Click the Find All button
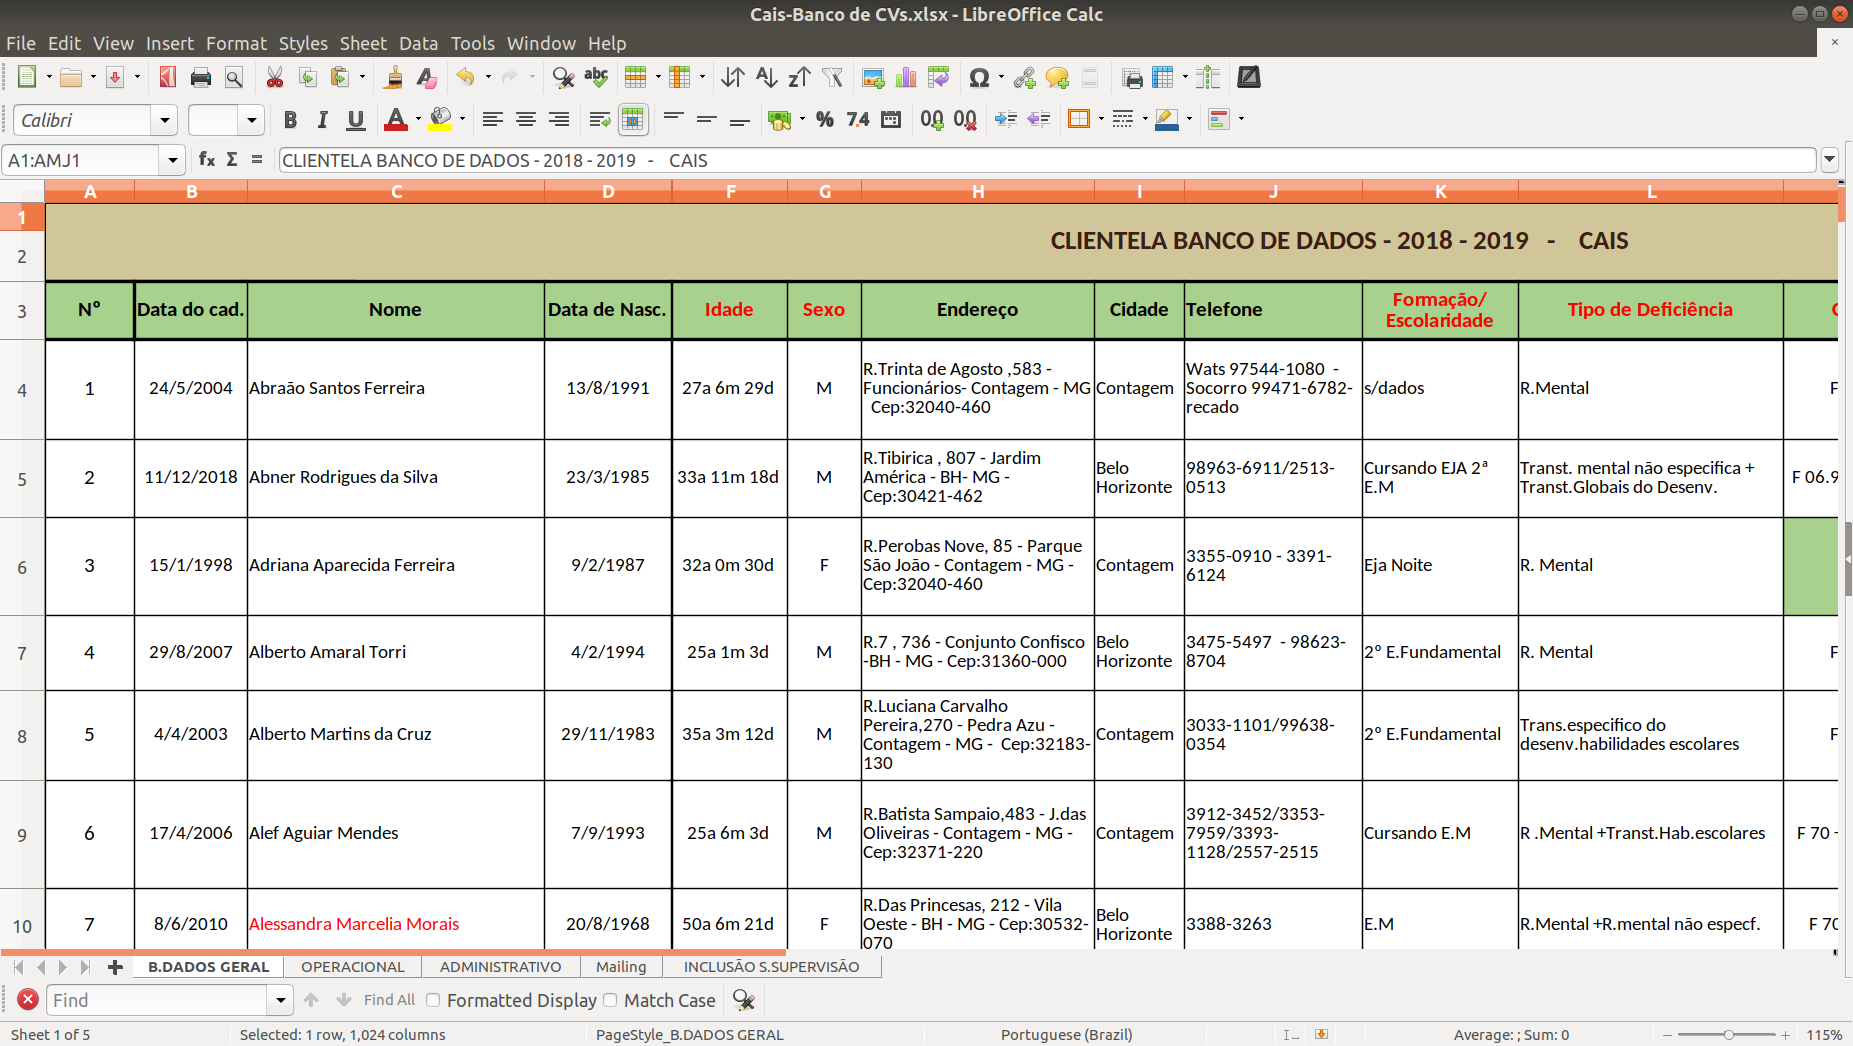The image size is (1853, 1046). (389, 1000)
